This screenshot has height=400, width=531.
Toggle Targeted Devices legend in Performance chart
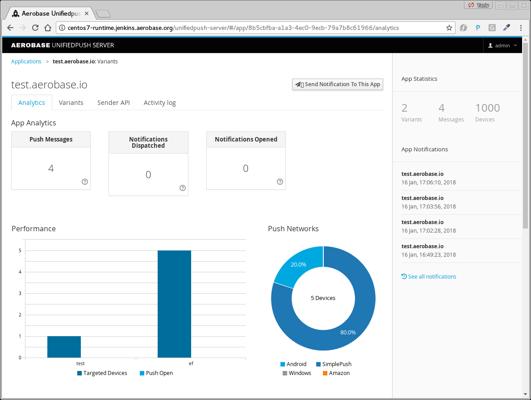(x=102, y=373)
